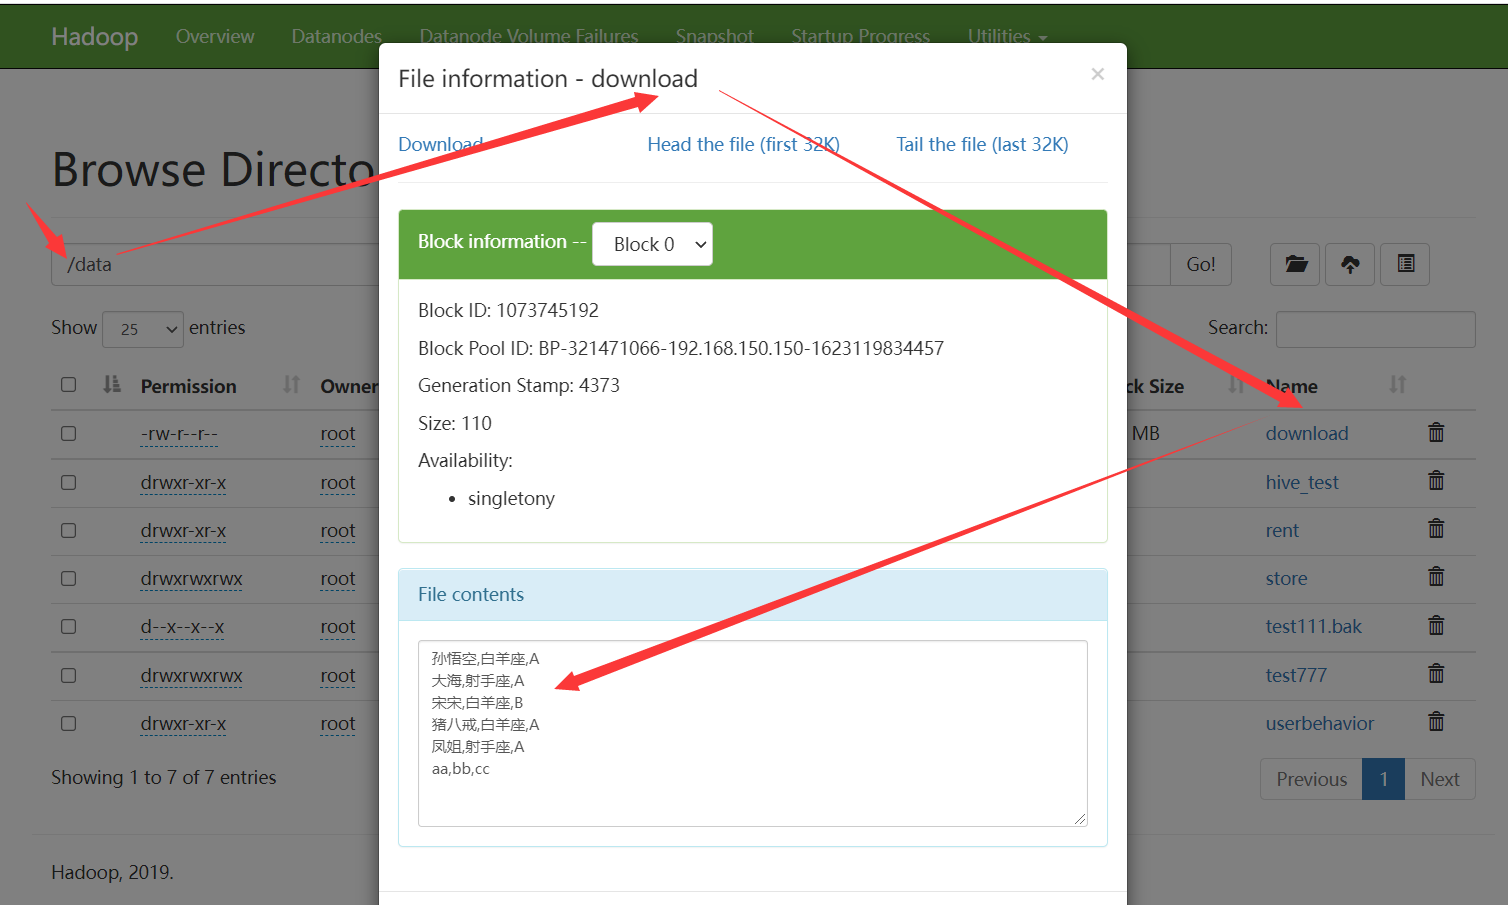Open the download file link
1508x905 pixels.
[x=1306, y=433]
